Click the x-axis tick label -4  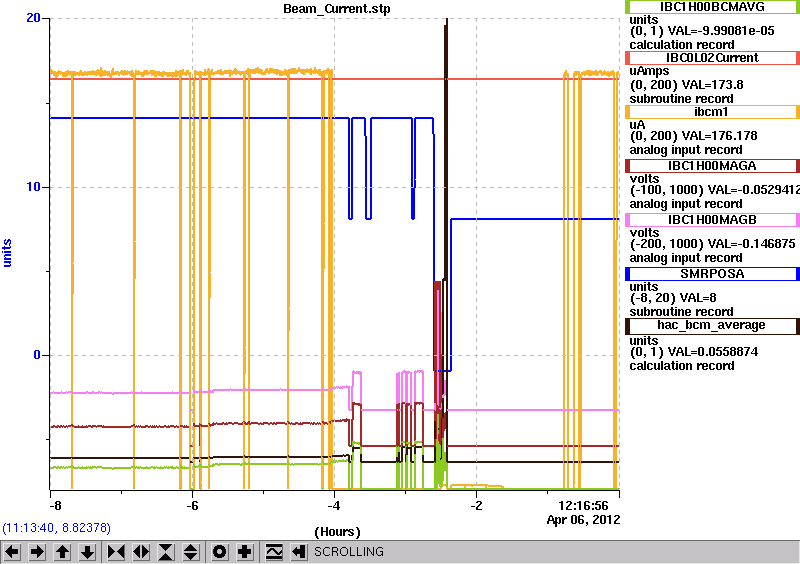pyautogui.click(x=334, y=506)
